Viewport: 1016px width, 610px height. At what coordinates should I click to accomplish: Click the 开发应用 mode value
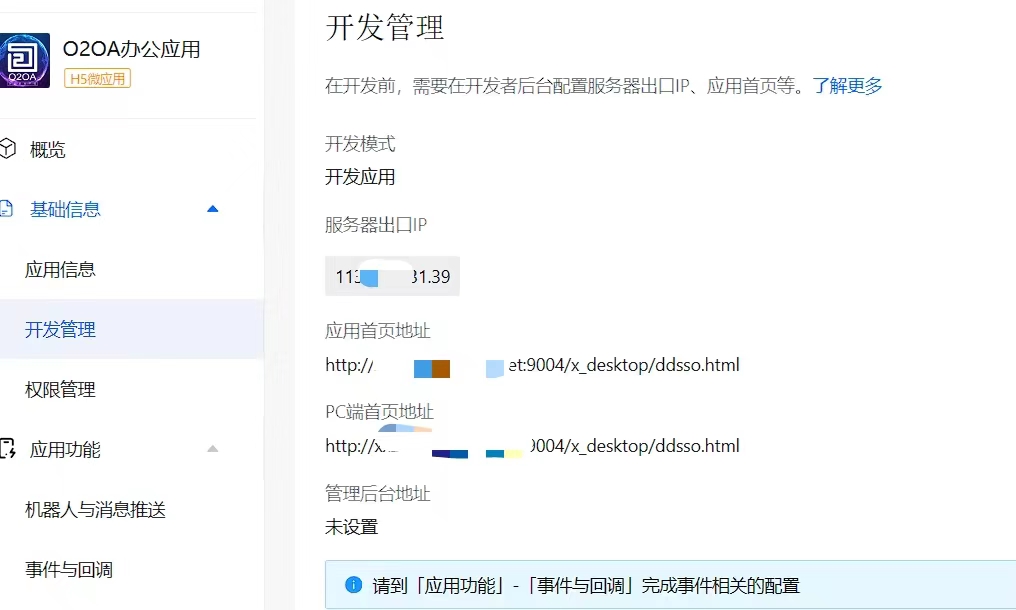point(360,177)
